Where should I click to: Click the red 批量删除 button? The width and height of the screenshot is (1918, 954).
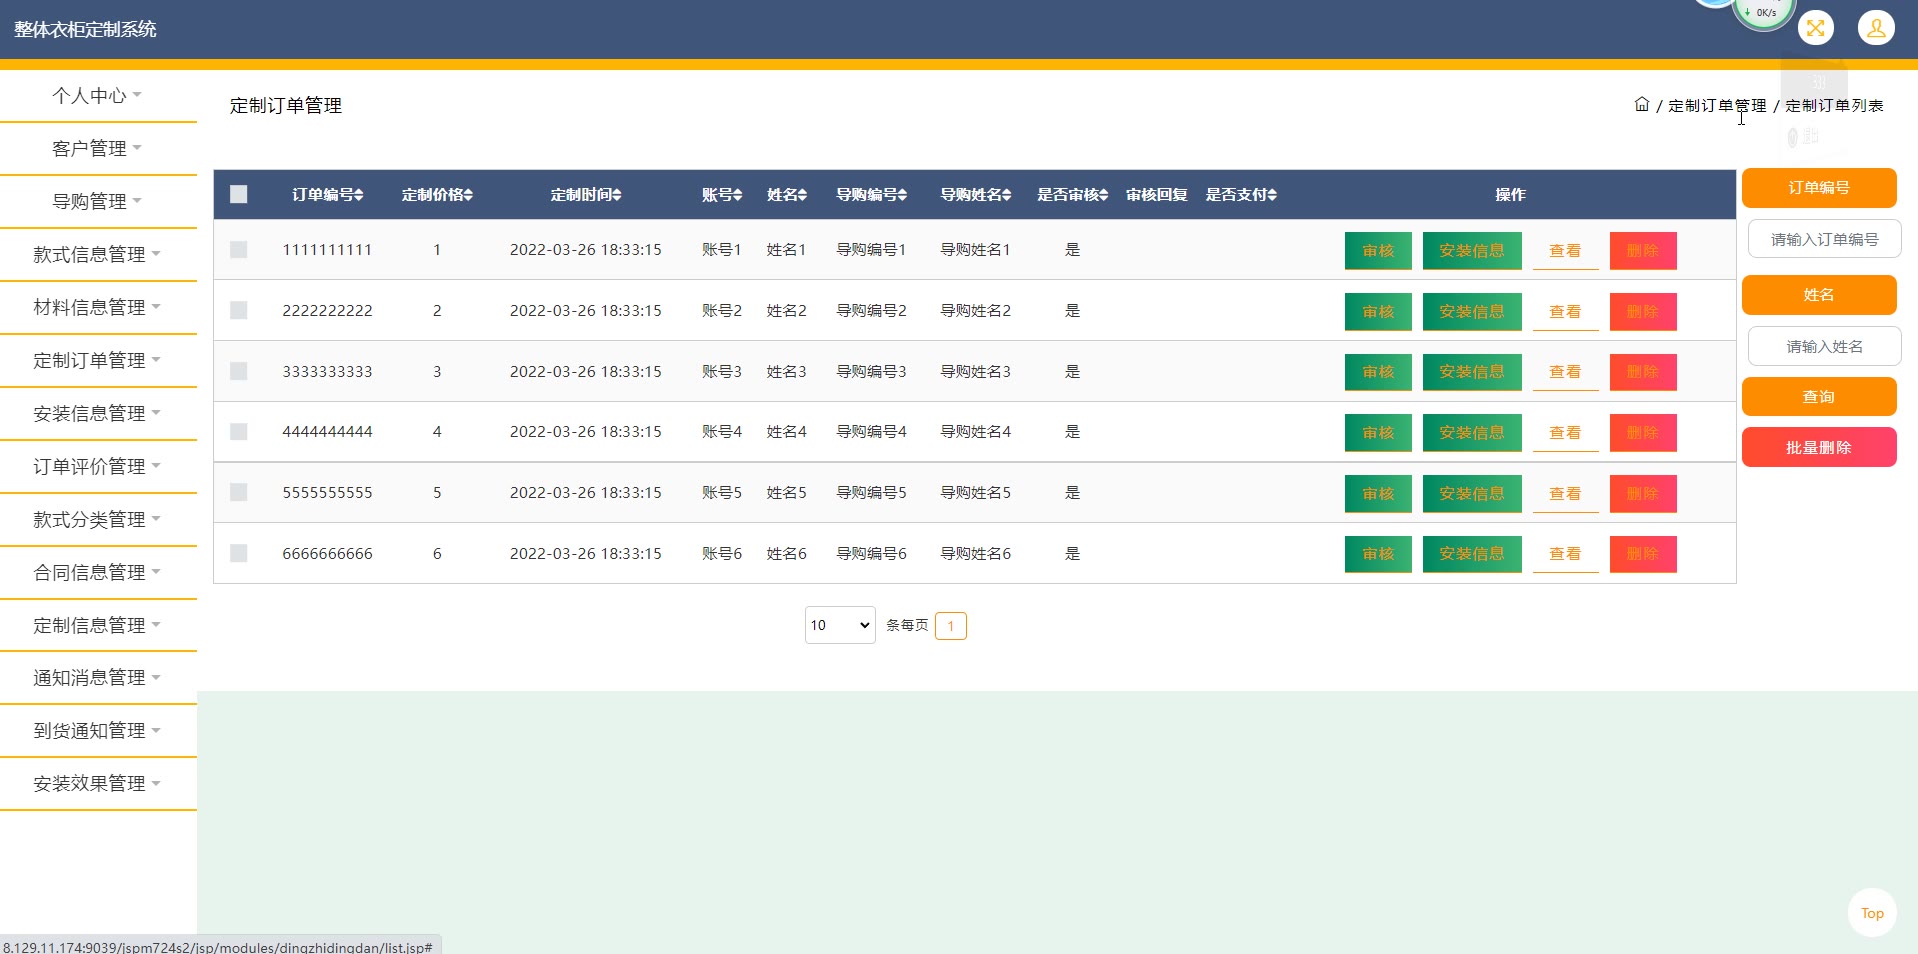(x=1818, y=447)
